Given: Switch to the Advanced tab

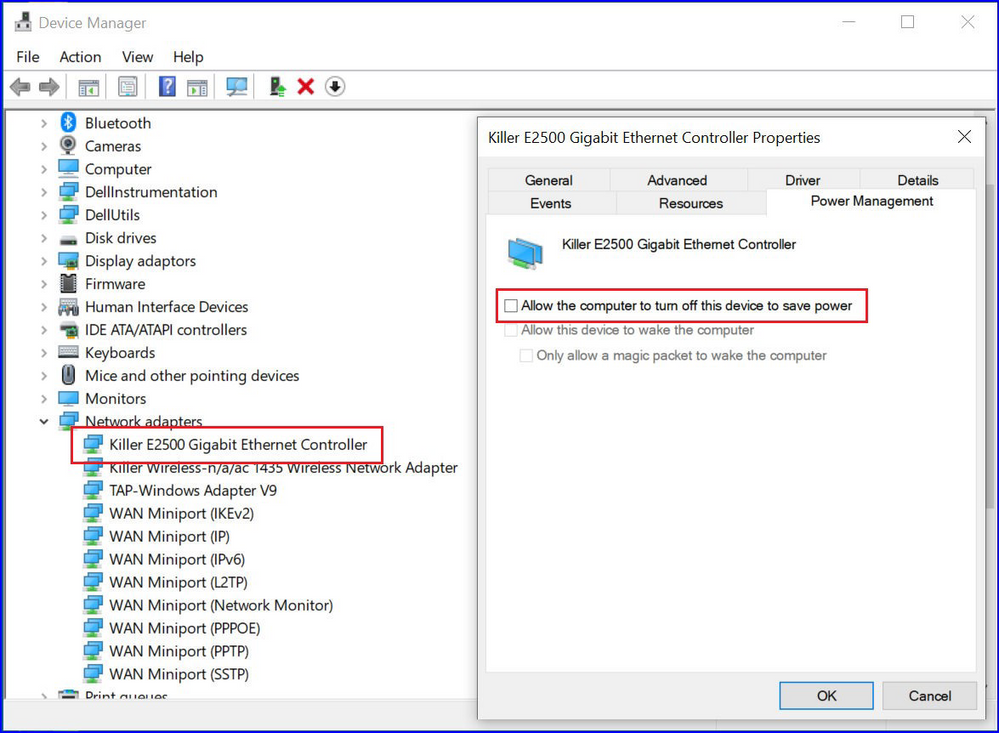Looking at the screenshot, I should 677,180.
